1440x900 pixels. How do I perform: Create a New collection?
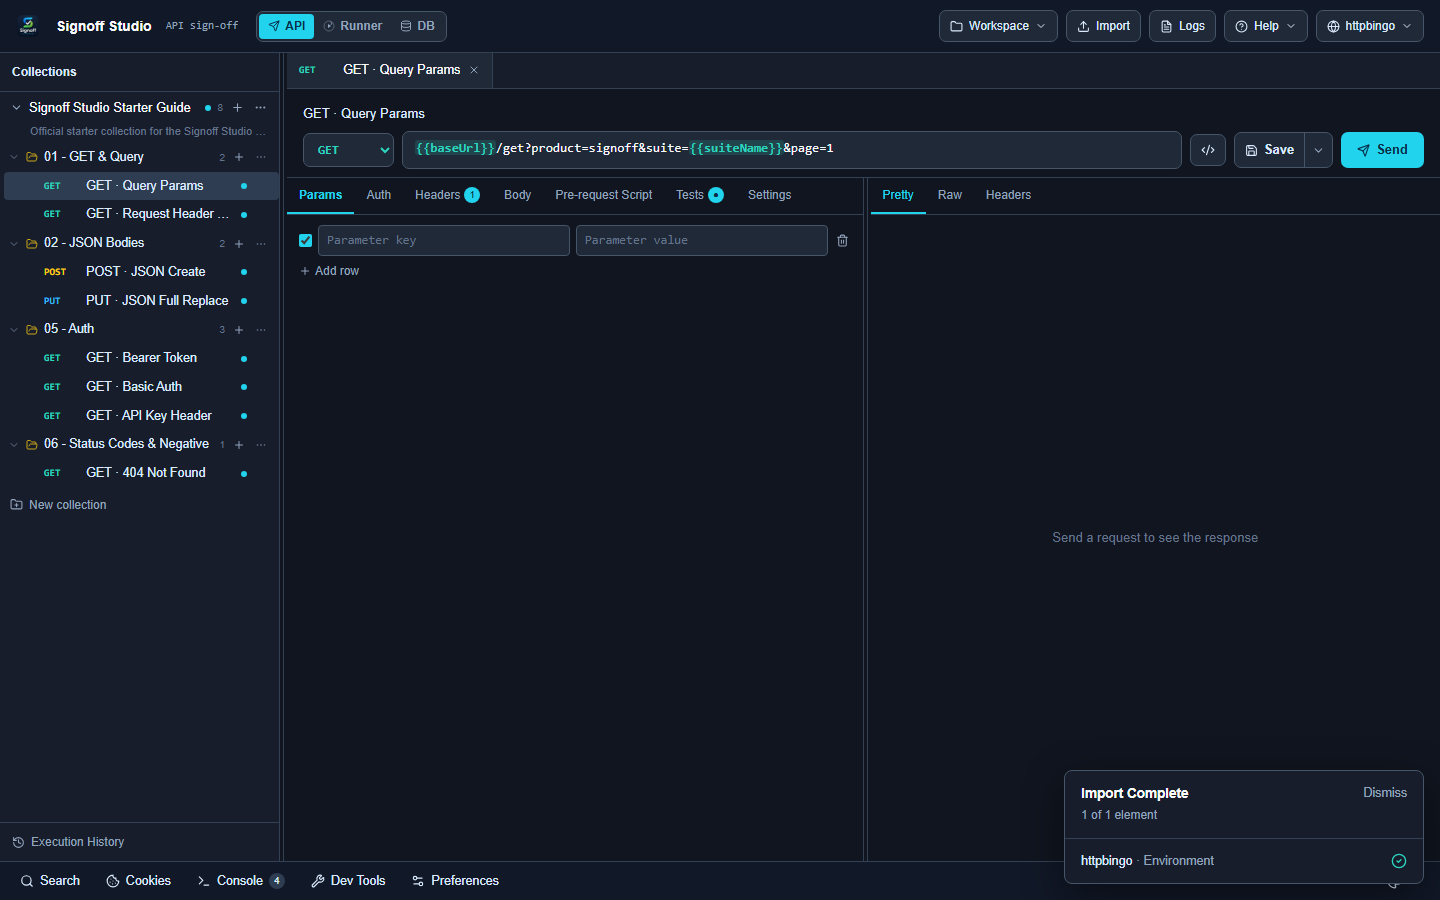coord(58,505)
